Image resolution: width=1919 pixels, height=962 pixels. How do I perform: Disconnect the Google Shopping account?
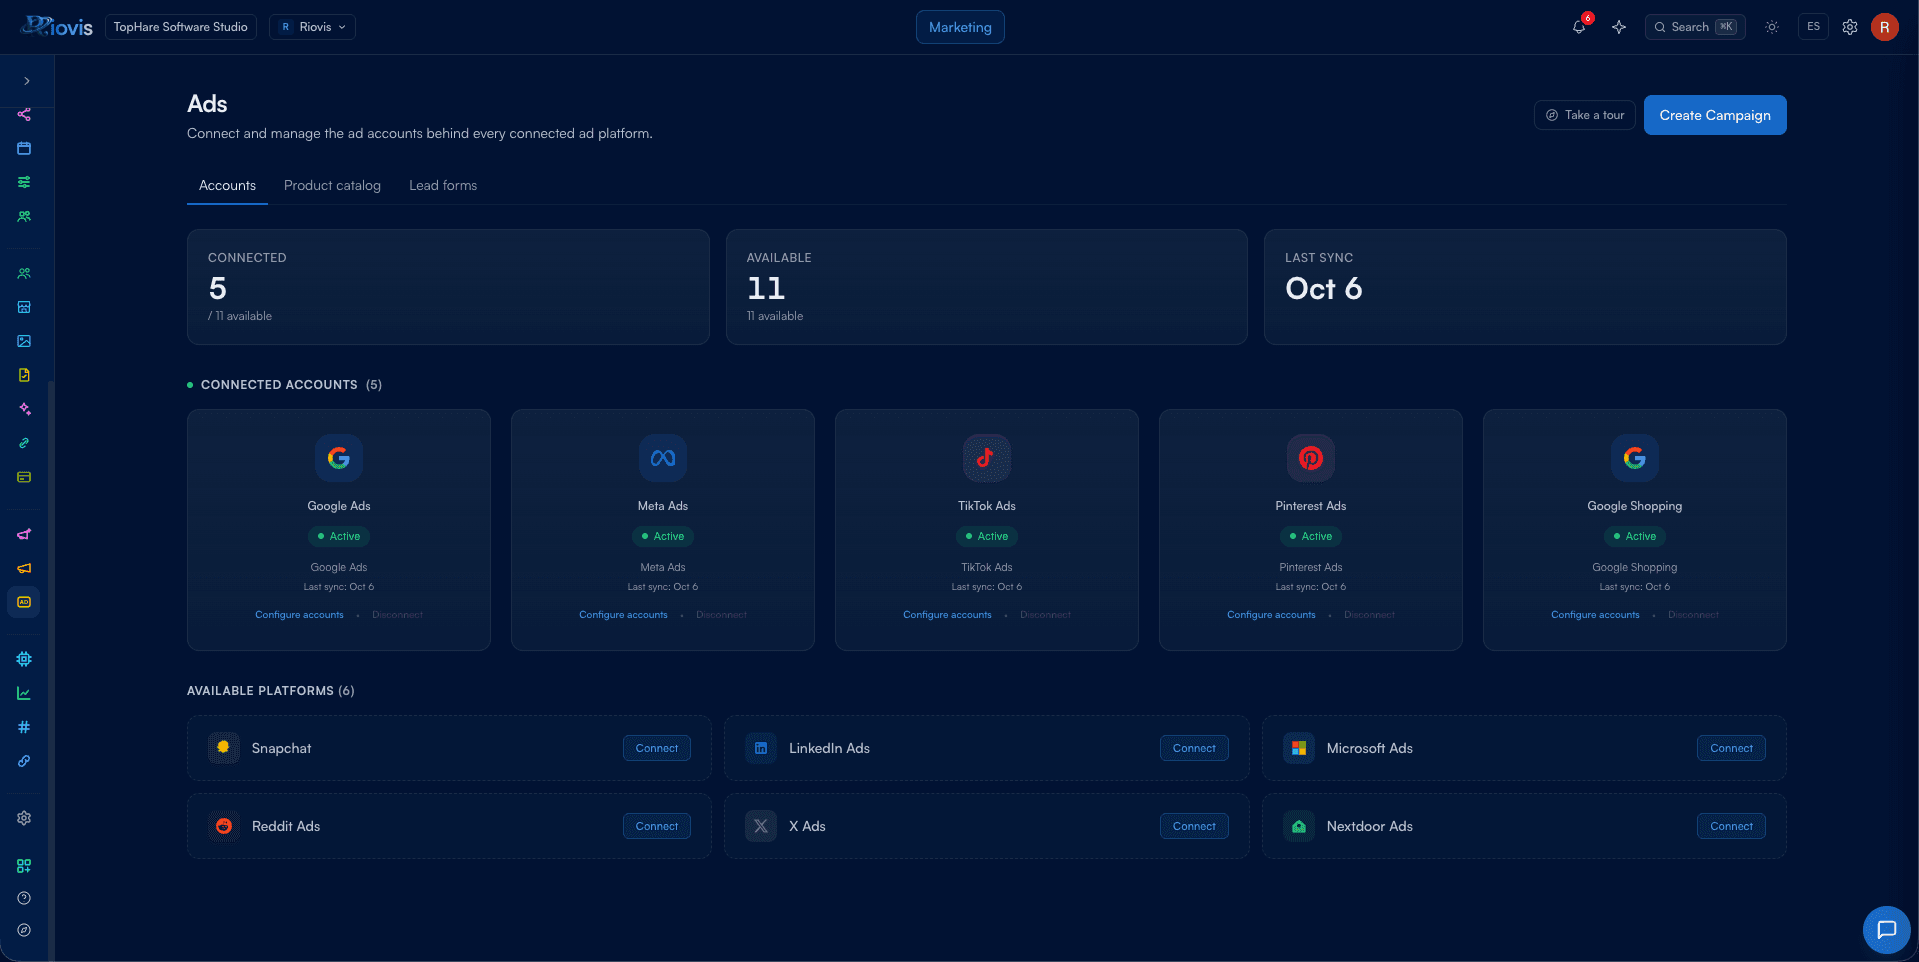click(x=1693, y=615)
